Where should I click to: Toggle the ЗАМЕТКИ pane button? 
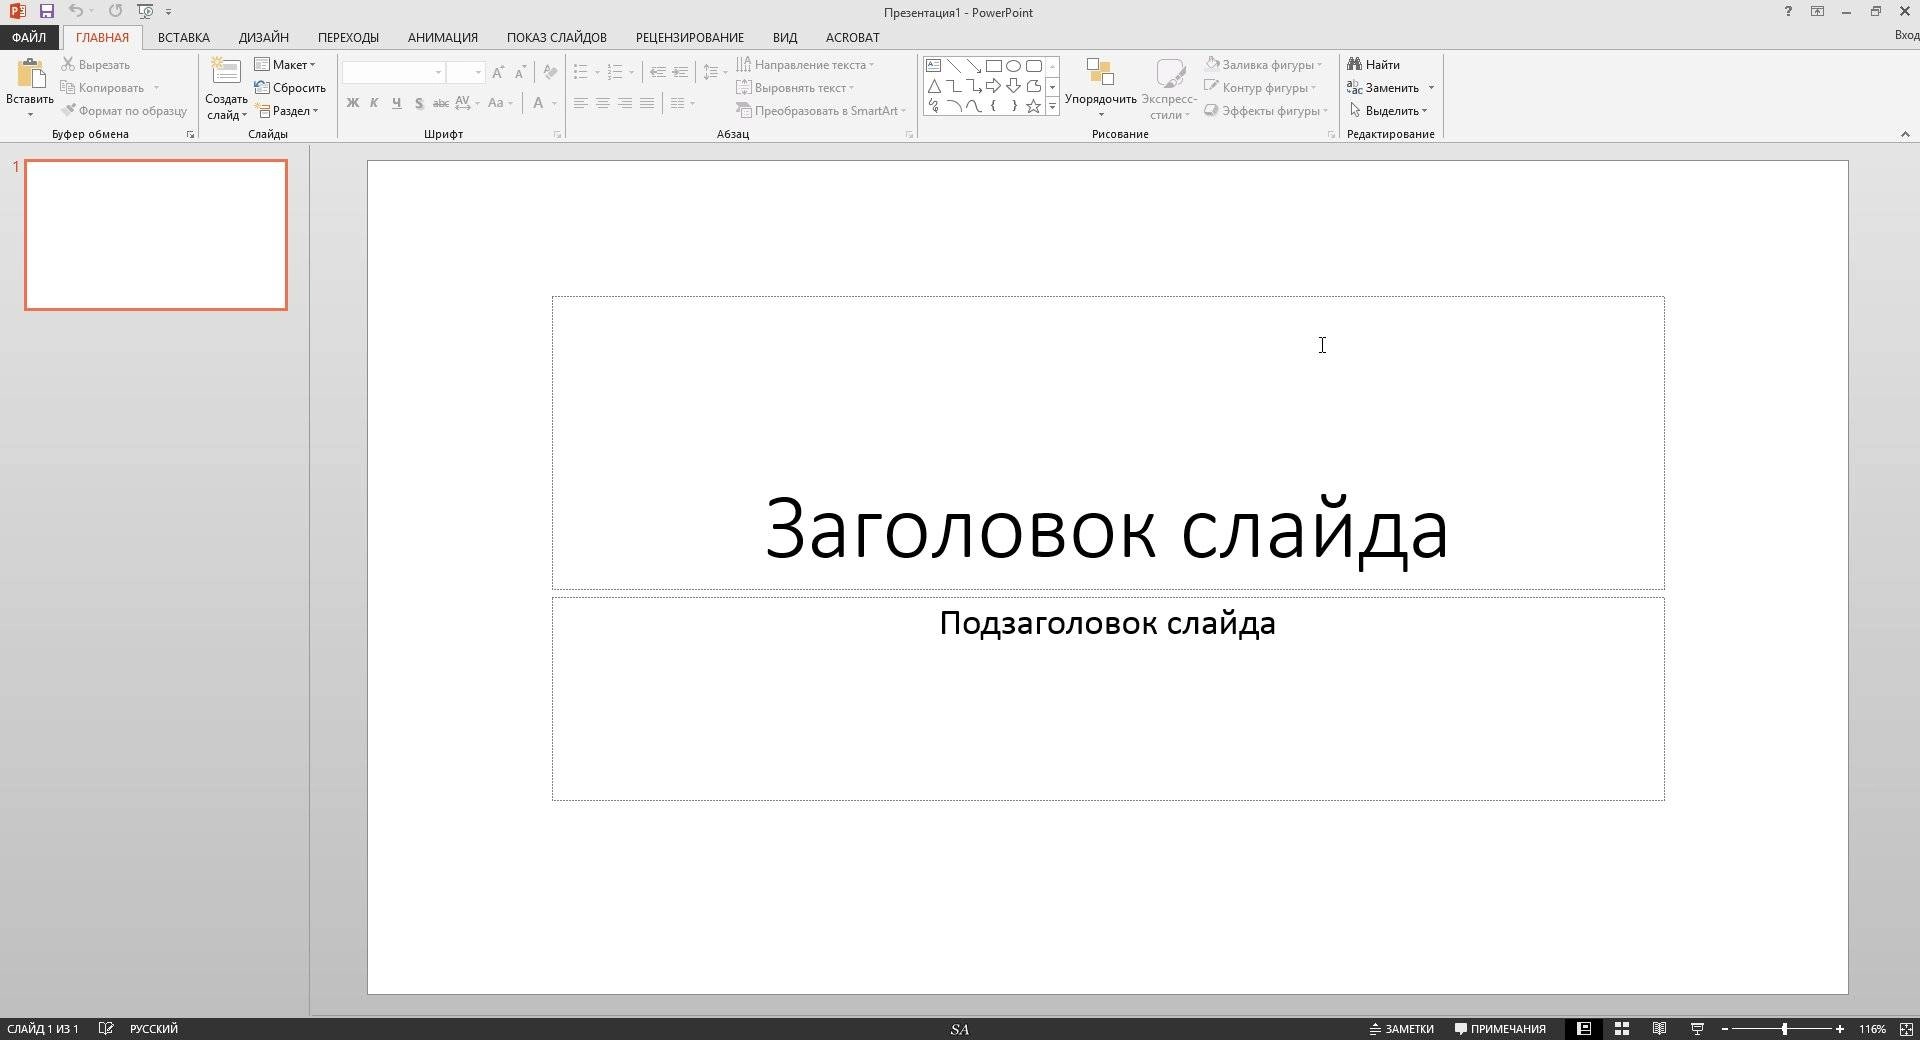tap(1401, 1028)
